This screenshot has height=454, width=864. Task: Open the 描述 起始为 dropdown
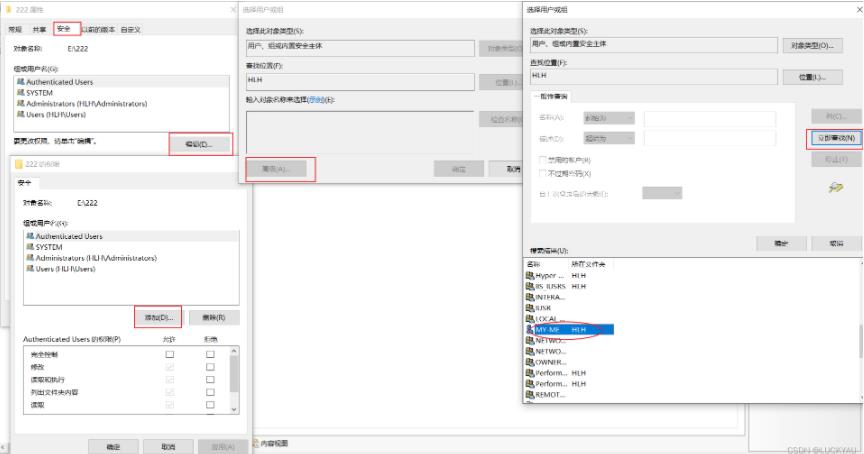tap(609, 138)
